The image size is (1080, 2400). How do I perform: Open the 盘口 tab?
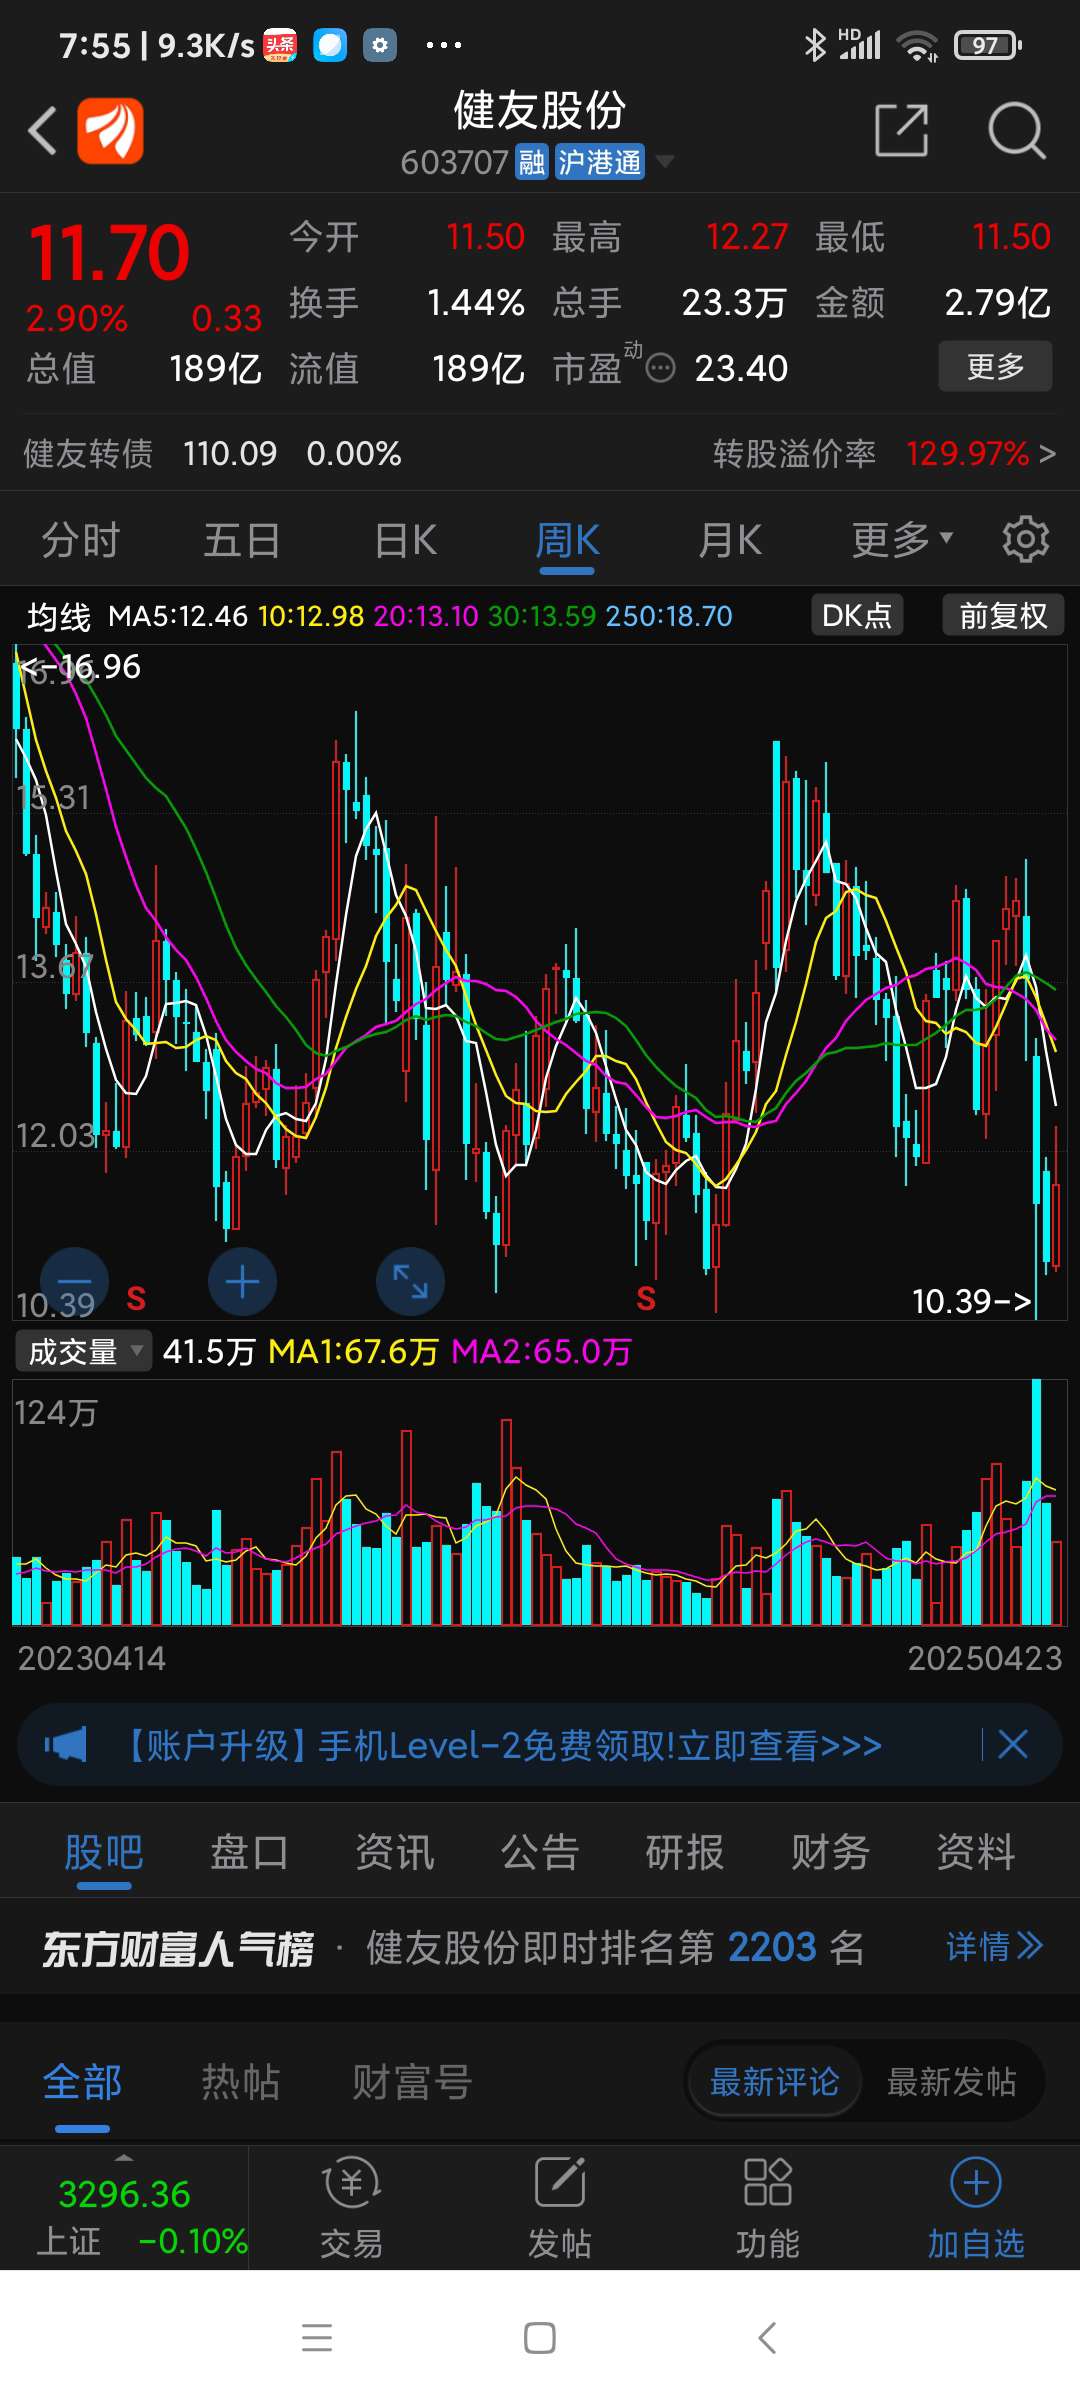click(249, 1852)
